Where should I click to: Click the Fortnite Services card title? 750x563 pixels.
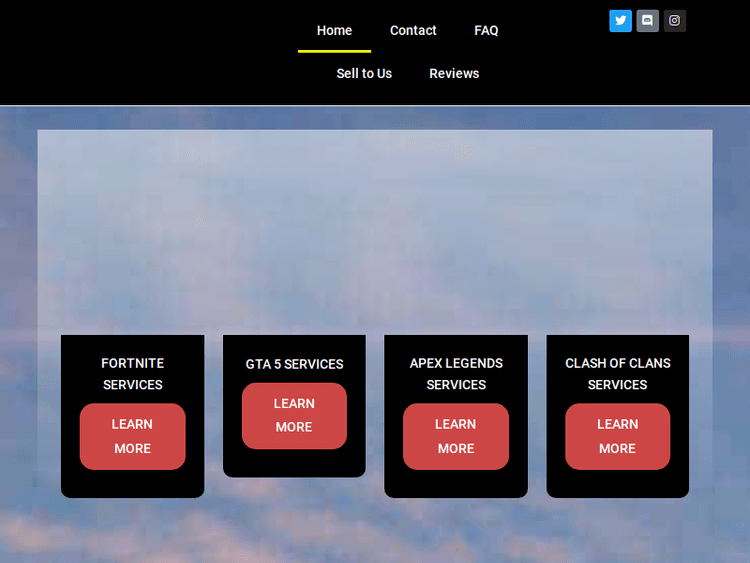pyautogui.click(x=132, y=374)
